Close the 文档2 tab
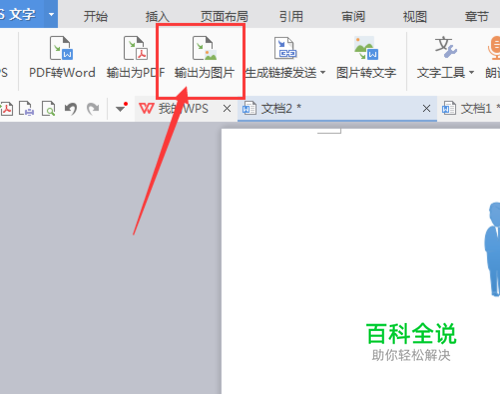Screen dimensions: 500x394 pyautogui.click(x=426, y=109)
